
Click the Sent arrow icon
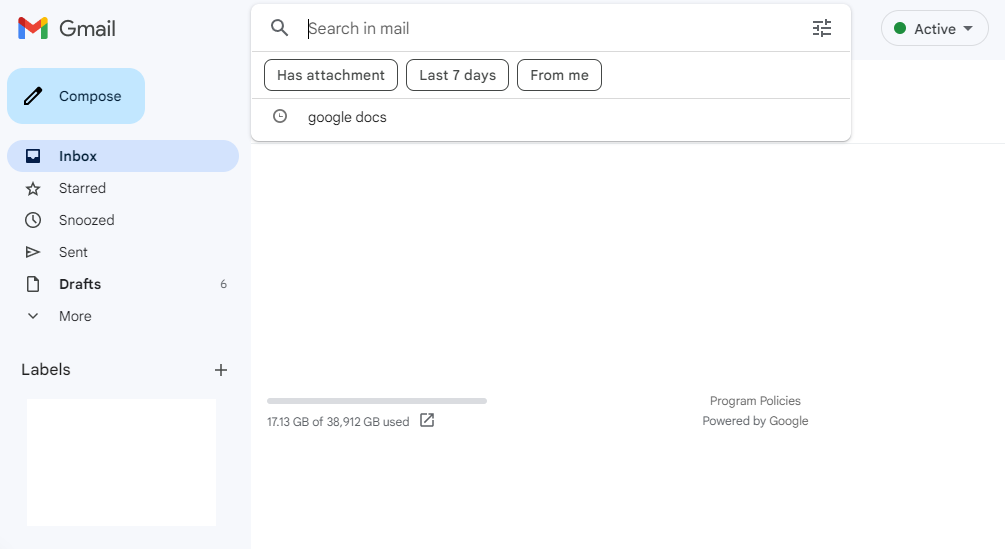(33, 252)
